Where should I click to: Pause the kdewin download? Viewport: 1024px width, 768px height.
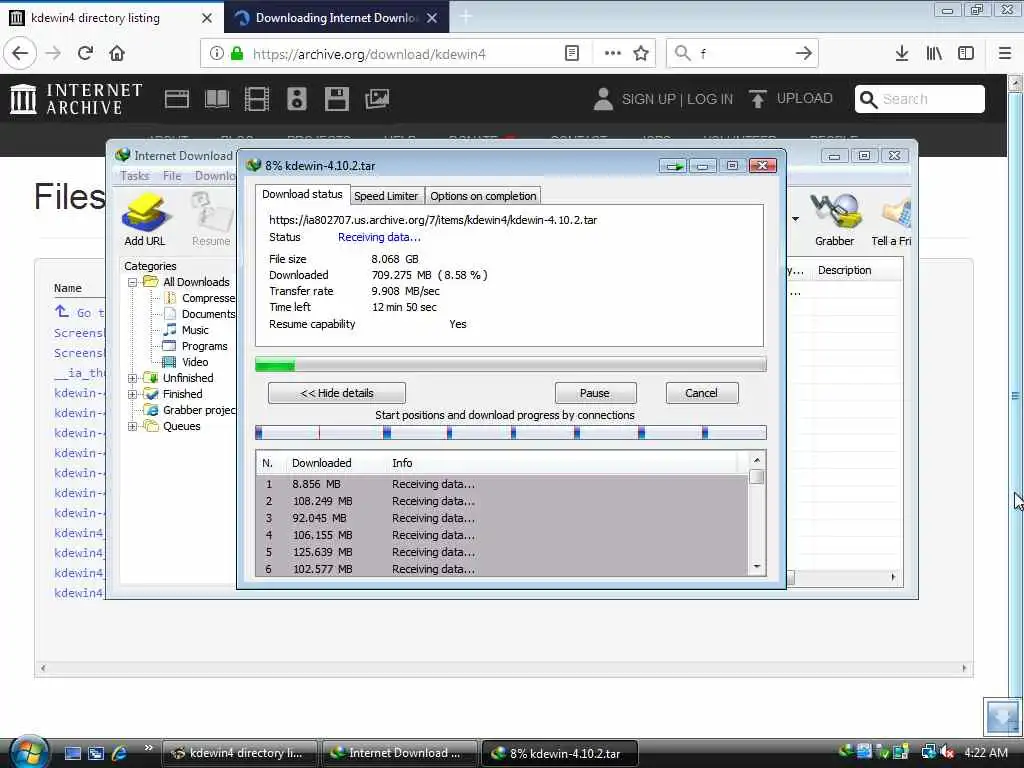pos(595,393)
